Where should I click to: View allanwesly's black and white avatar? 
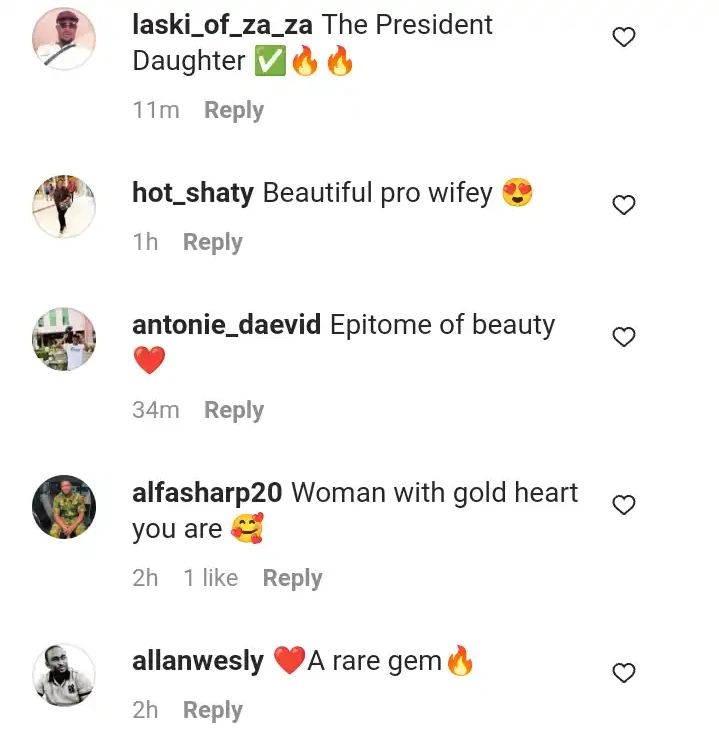(x=64, y=675)
